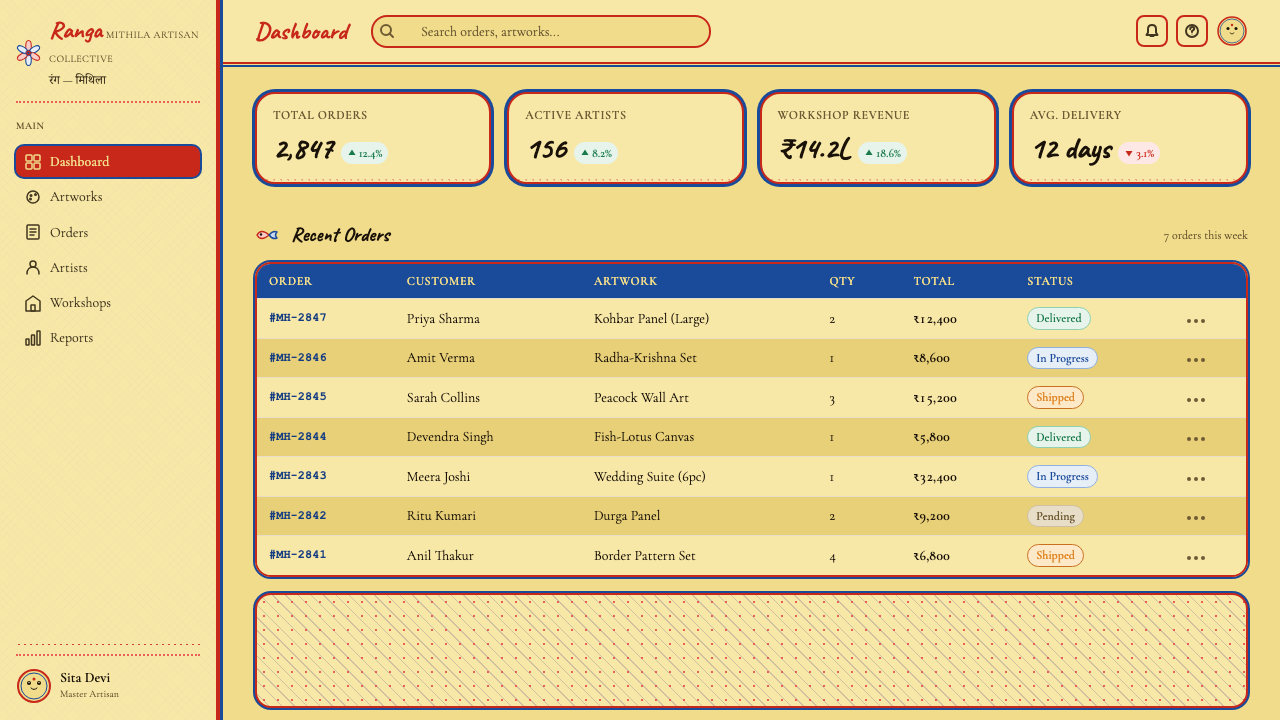
Task: Click the Total Orders card
Action: [373, 138]
